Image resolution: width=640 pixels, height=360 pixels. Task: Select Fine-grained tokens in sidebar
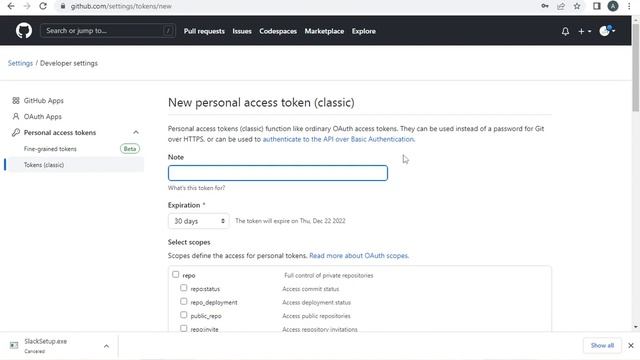coord(50,149)
